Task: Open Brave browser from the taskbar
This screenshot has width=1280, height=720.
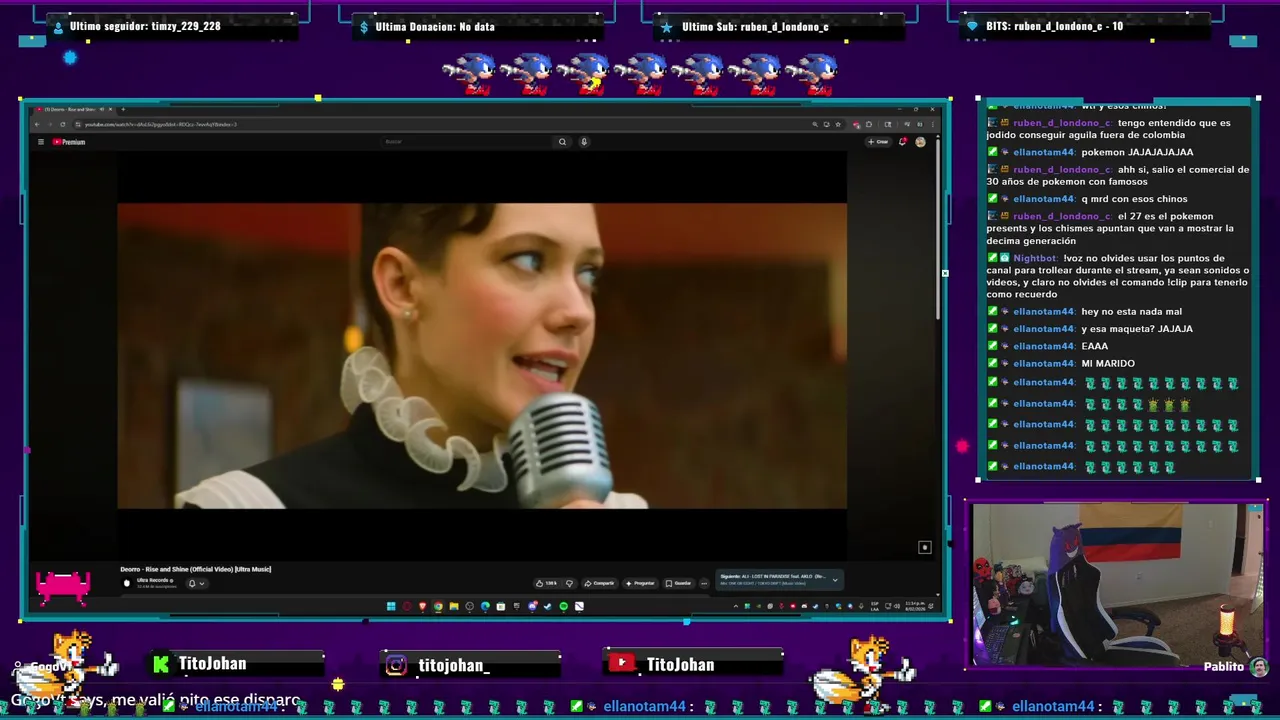Action: click(x=422, y=606)
